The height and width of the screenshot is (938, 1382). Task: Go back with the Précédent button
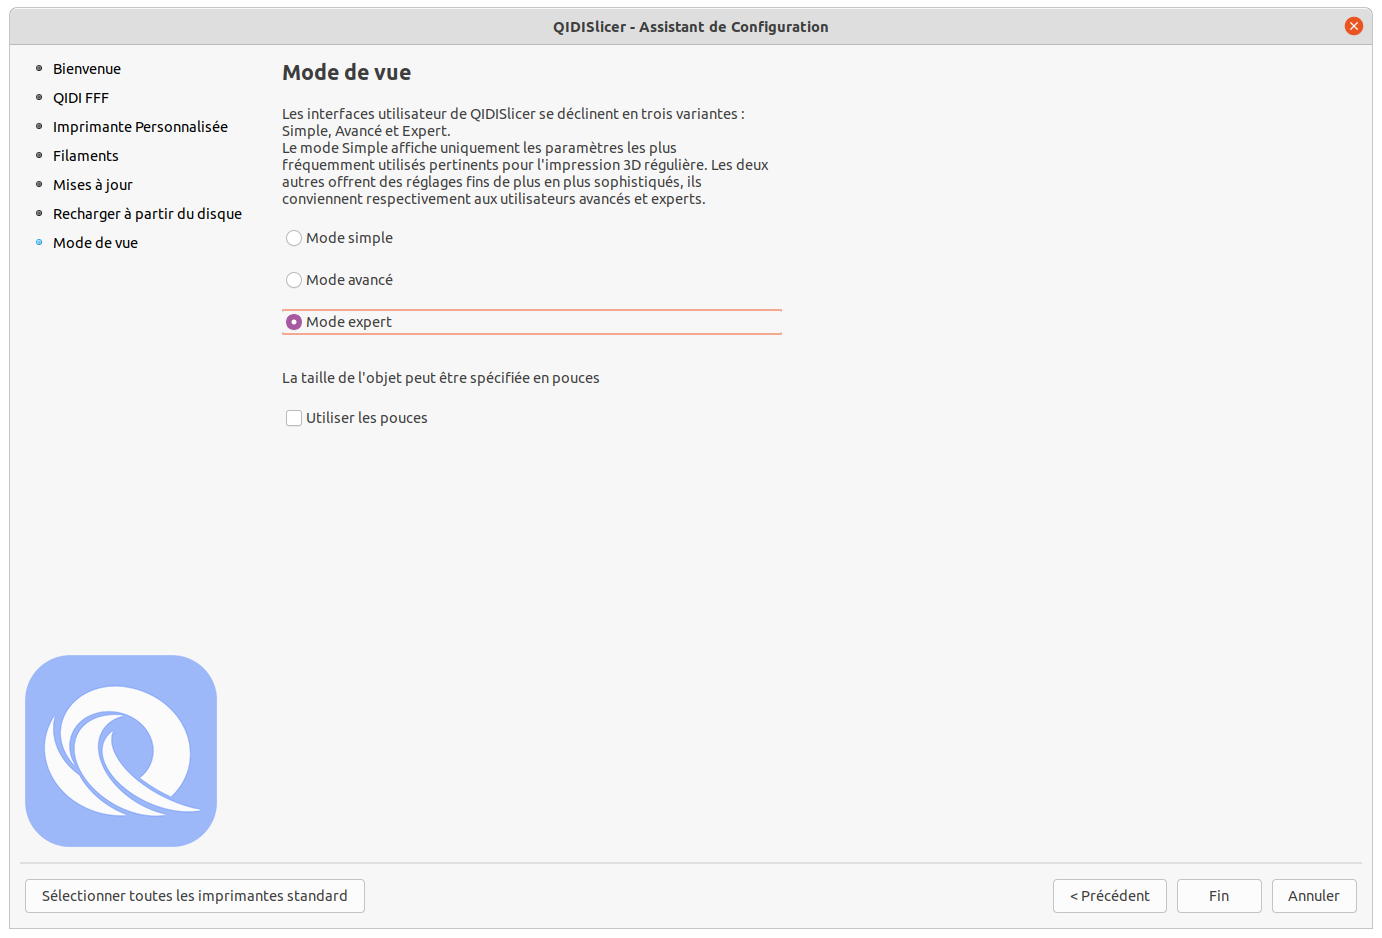[x=1109, y=896]
